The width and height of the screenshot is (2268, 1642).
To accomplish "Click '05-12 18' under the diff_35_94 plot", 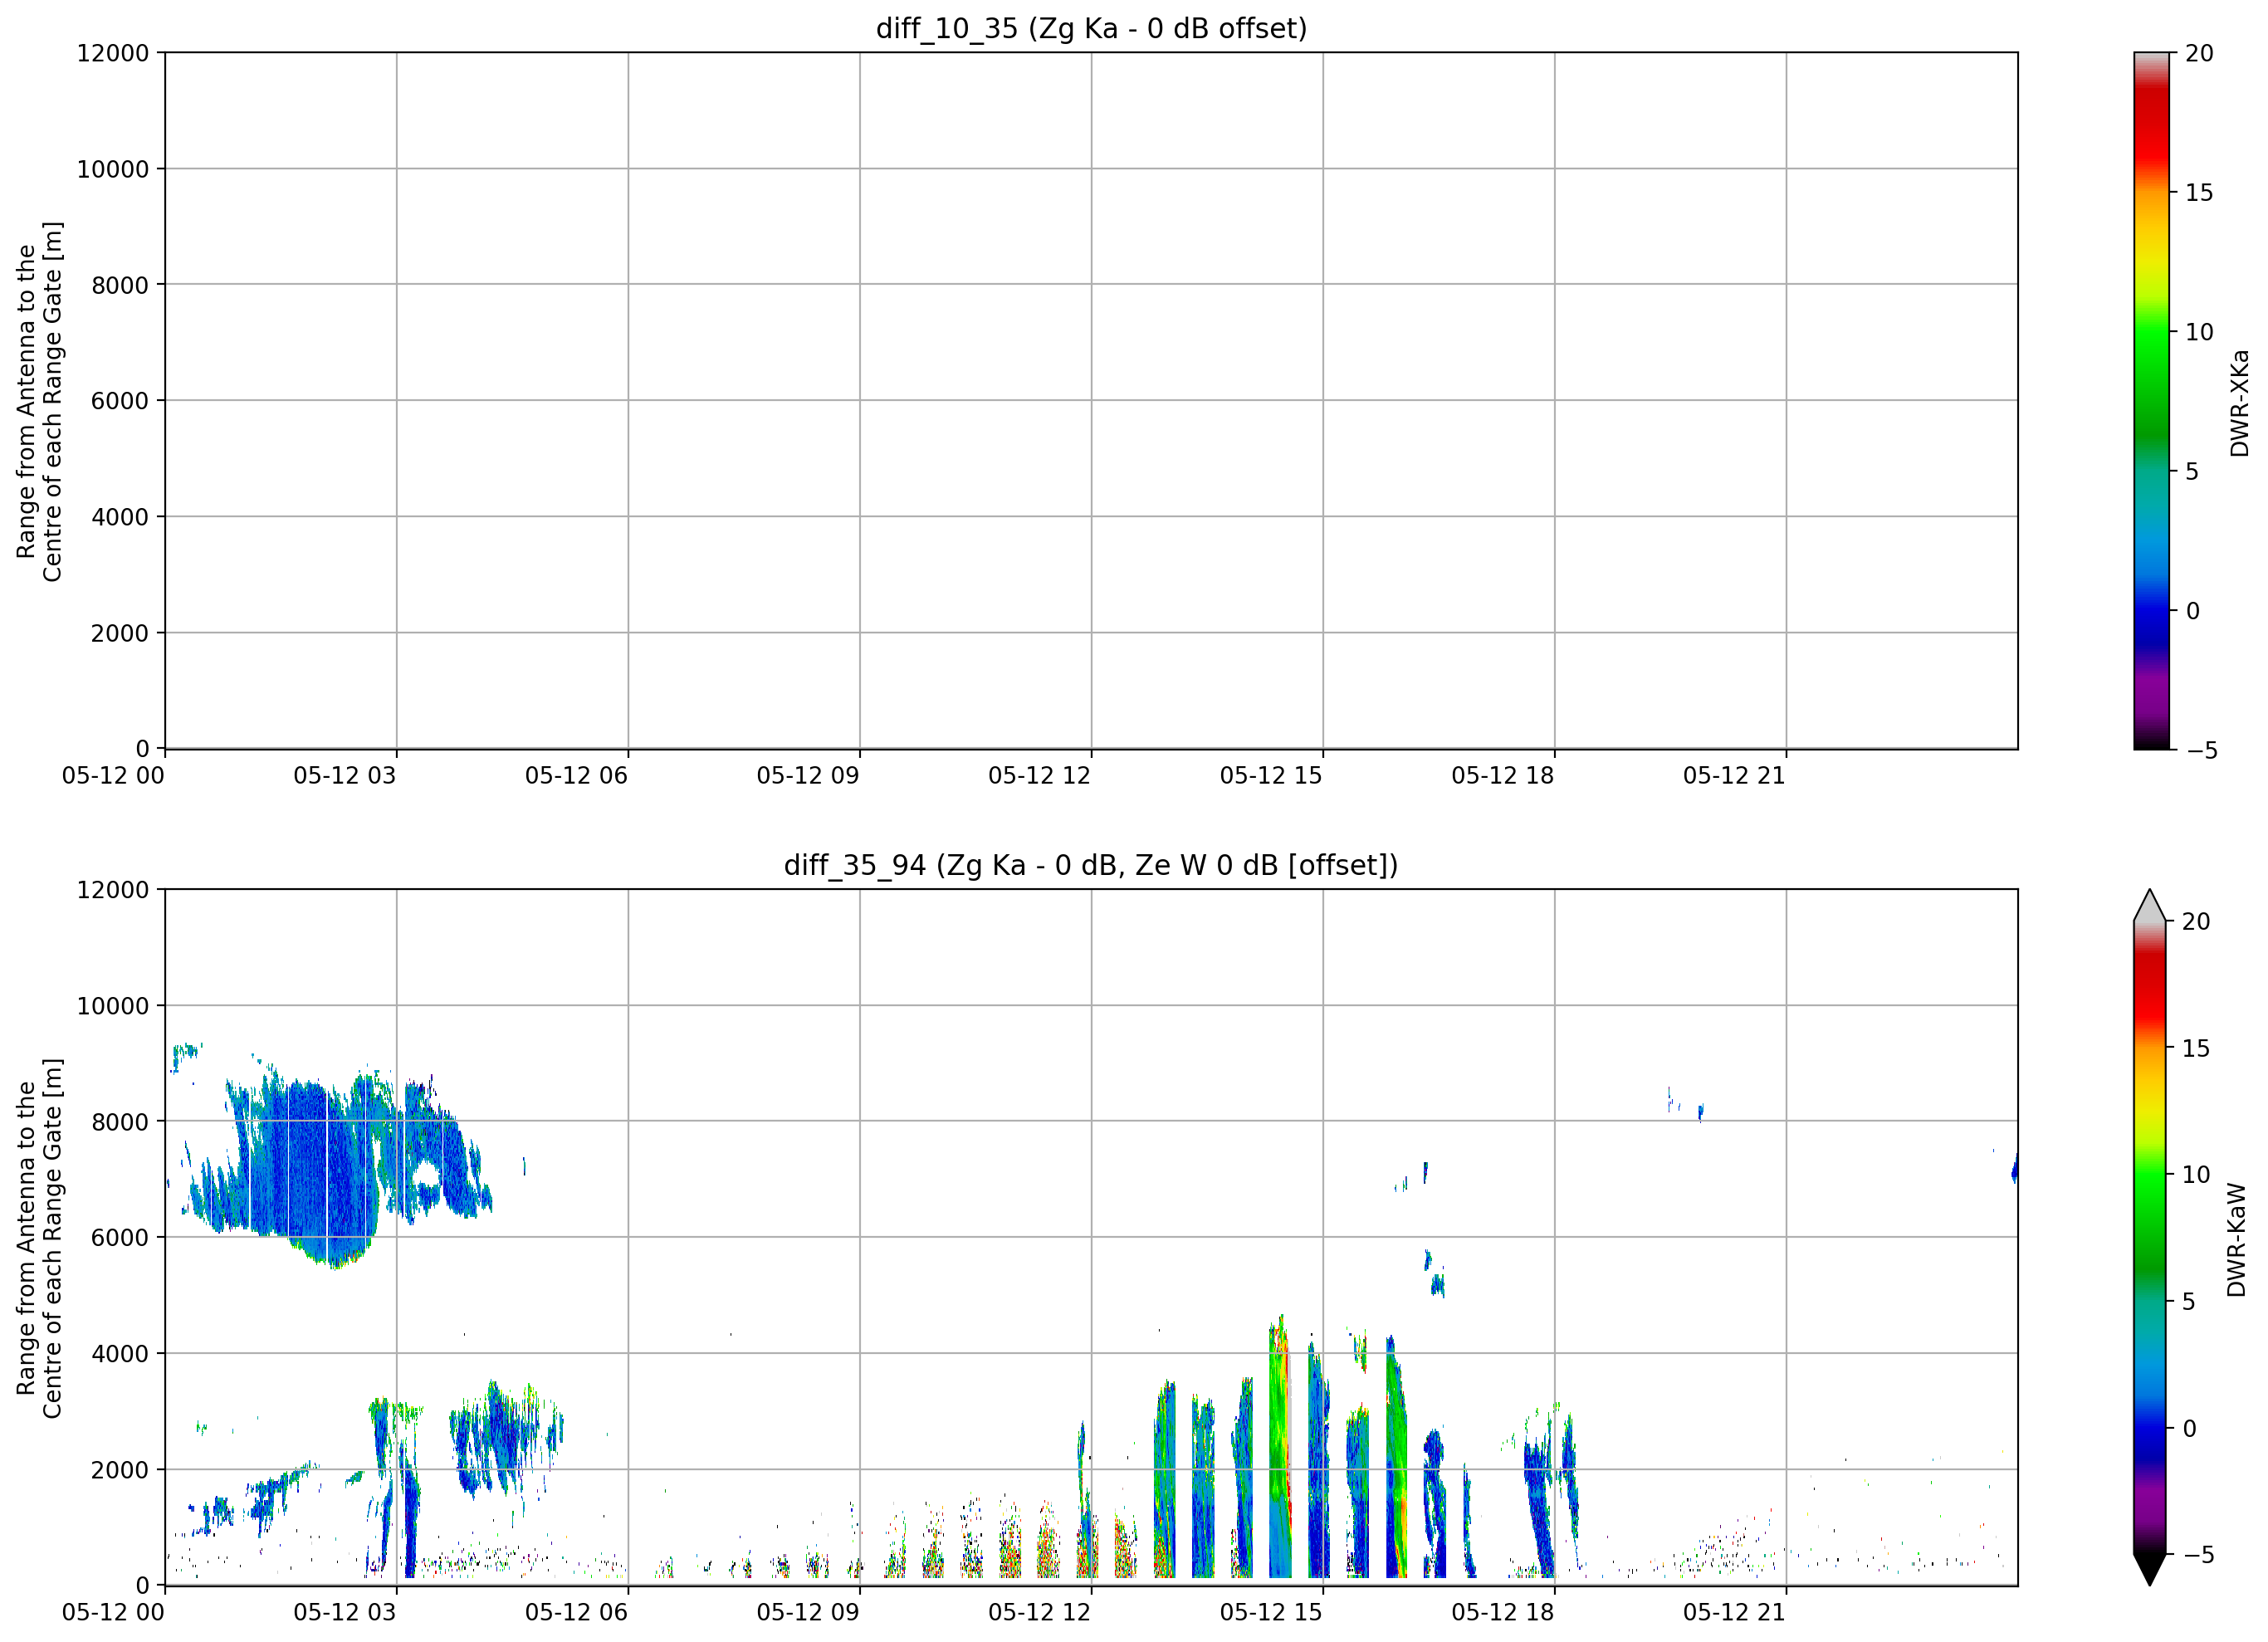I will coord(1503,1613).
